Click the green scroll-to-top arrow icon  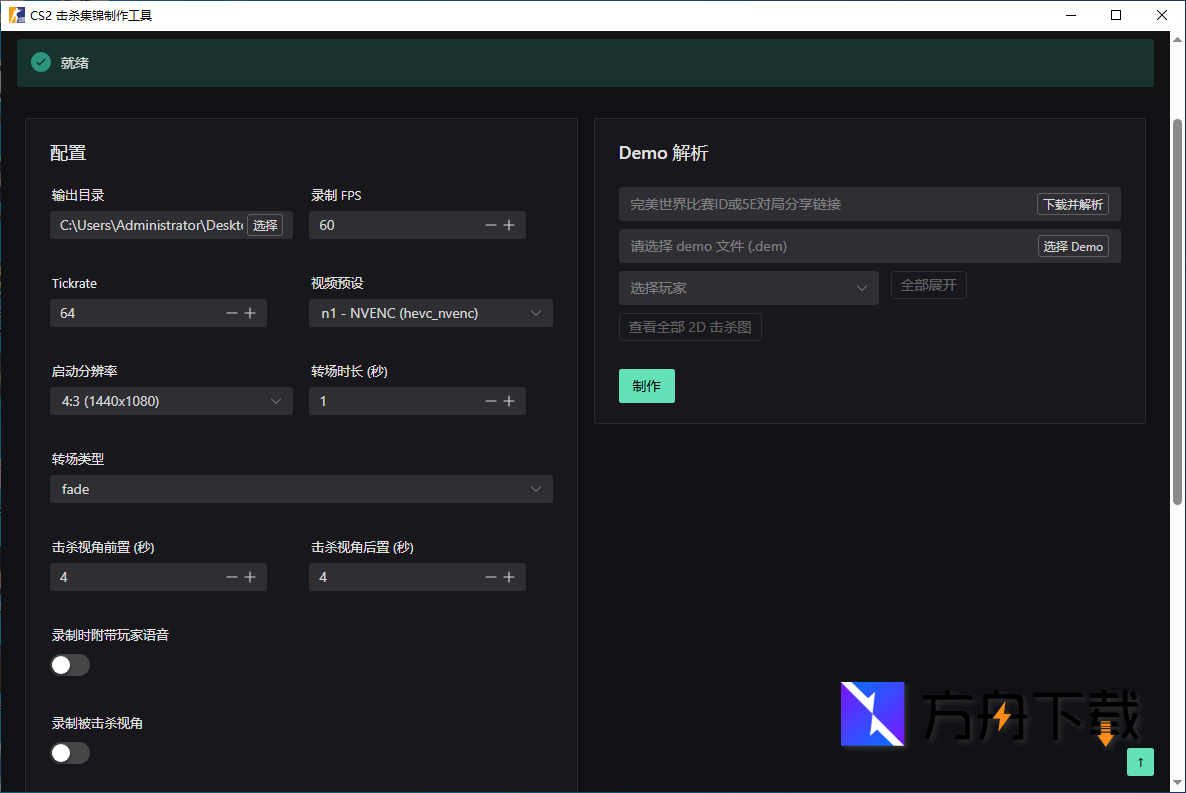(1140, 761)
